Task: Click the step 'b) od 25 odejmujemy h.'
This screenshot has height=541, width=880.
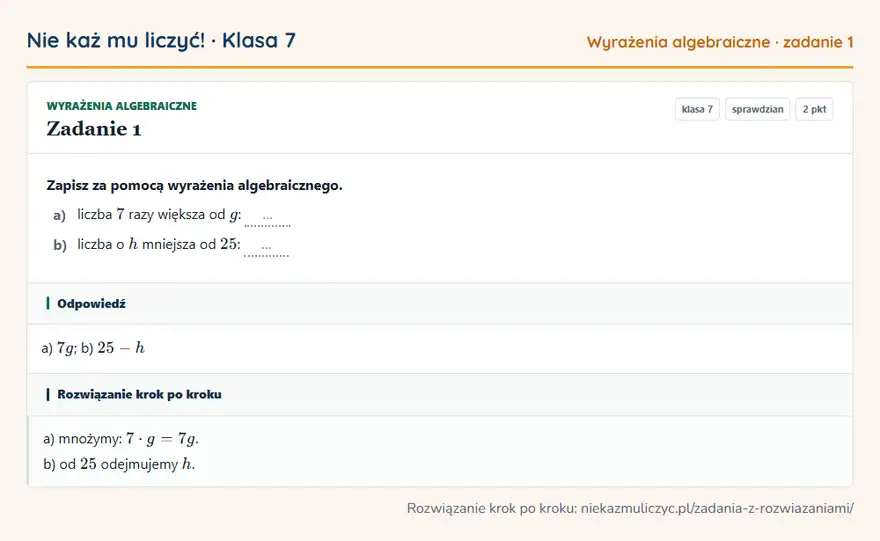Action: tap(119, 464)
